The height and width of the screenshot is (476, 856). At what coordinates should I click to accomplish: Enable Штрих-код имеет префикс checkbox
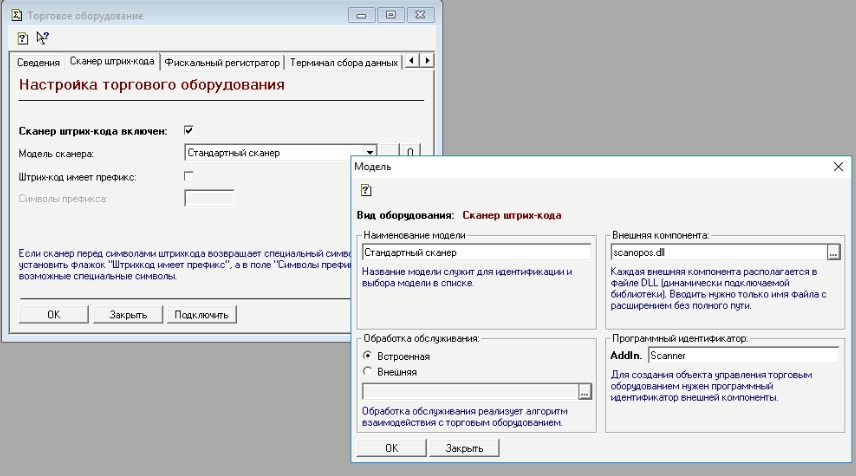point(189,176)
